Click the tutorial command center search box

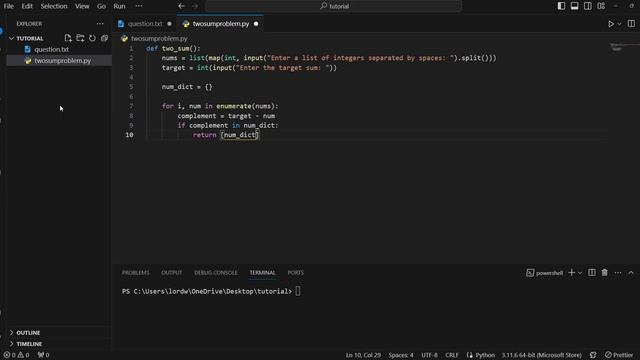click(333, 6)
